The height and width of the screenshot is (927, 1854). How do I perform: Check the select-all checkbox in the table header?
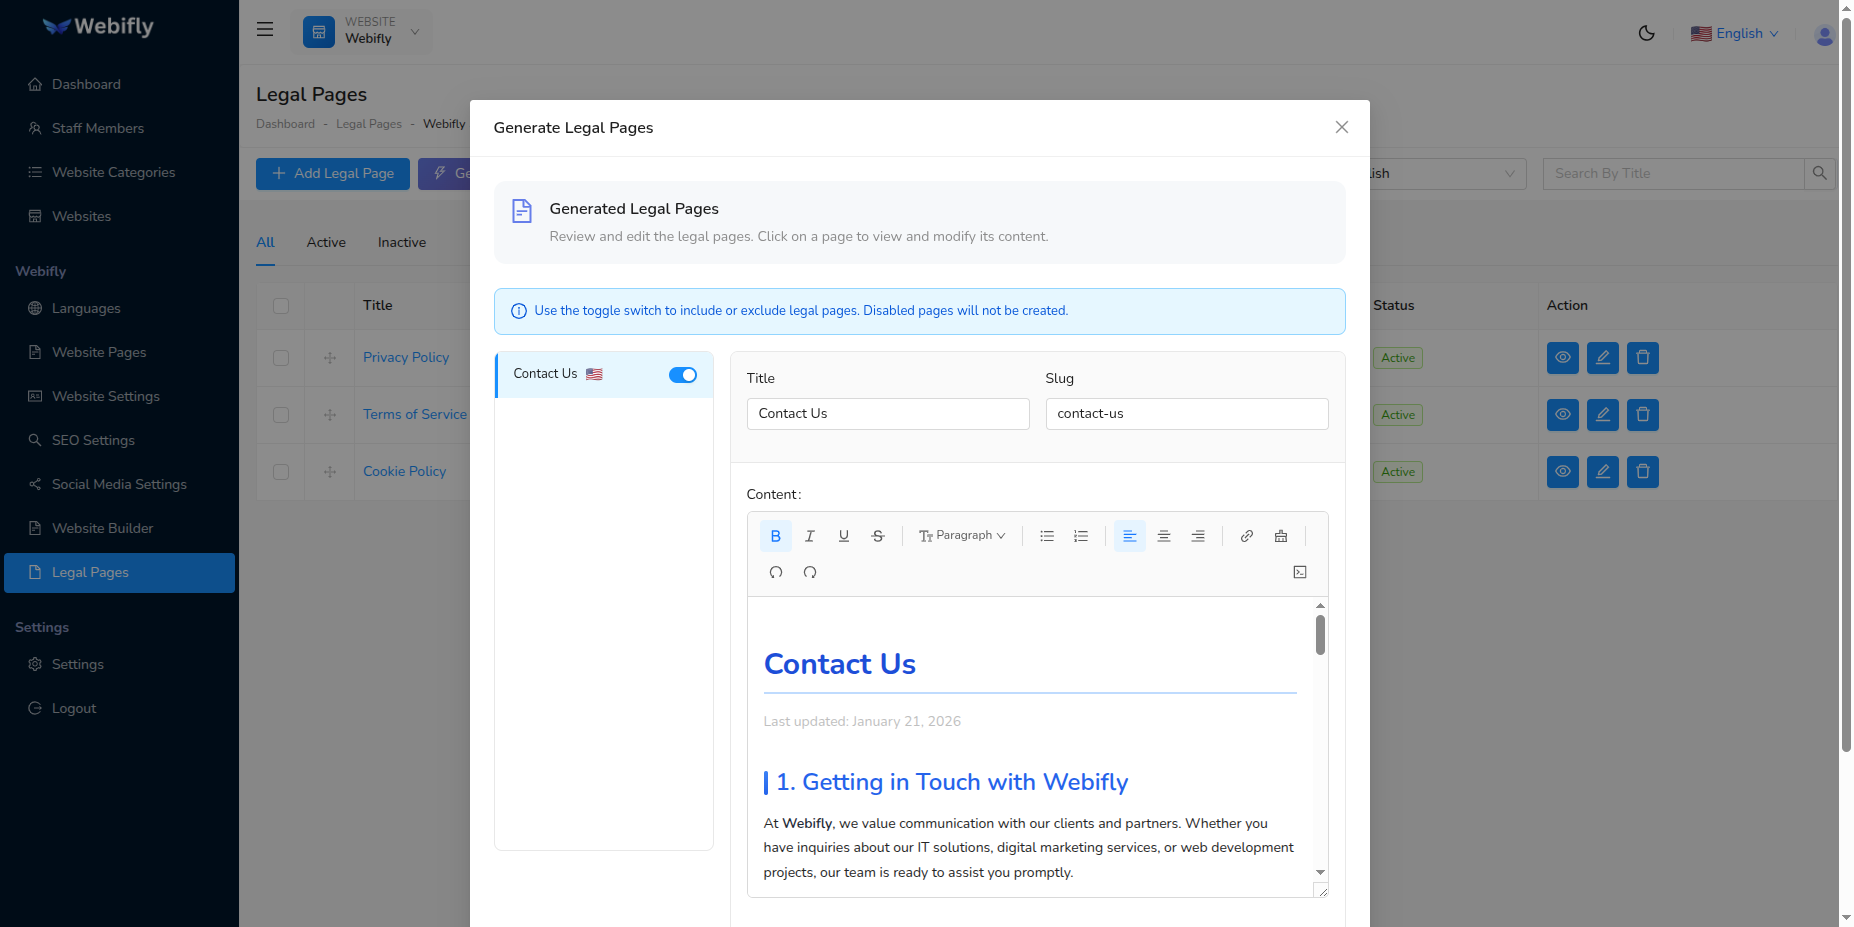point(280,305)
